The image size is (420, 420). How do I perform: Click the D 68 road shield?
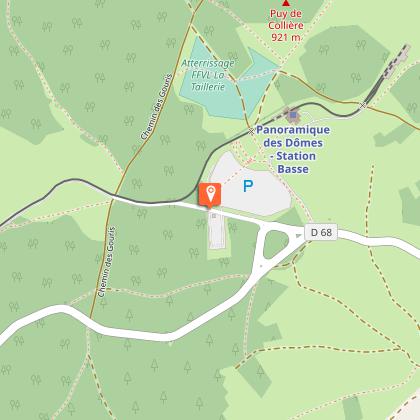pos(321,232)
